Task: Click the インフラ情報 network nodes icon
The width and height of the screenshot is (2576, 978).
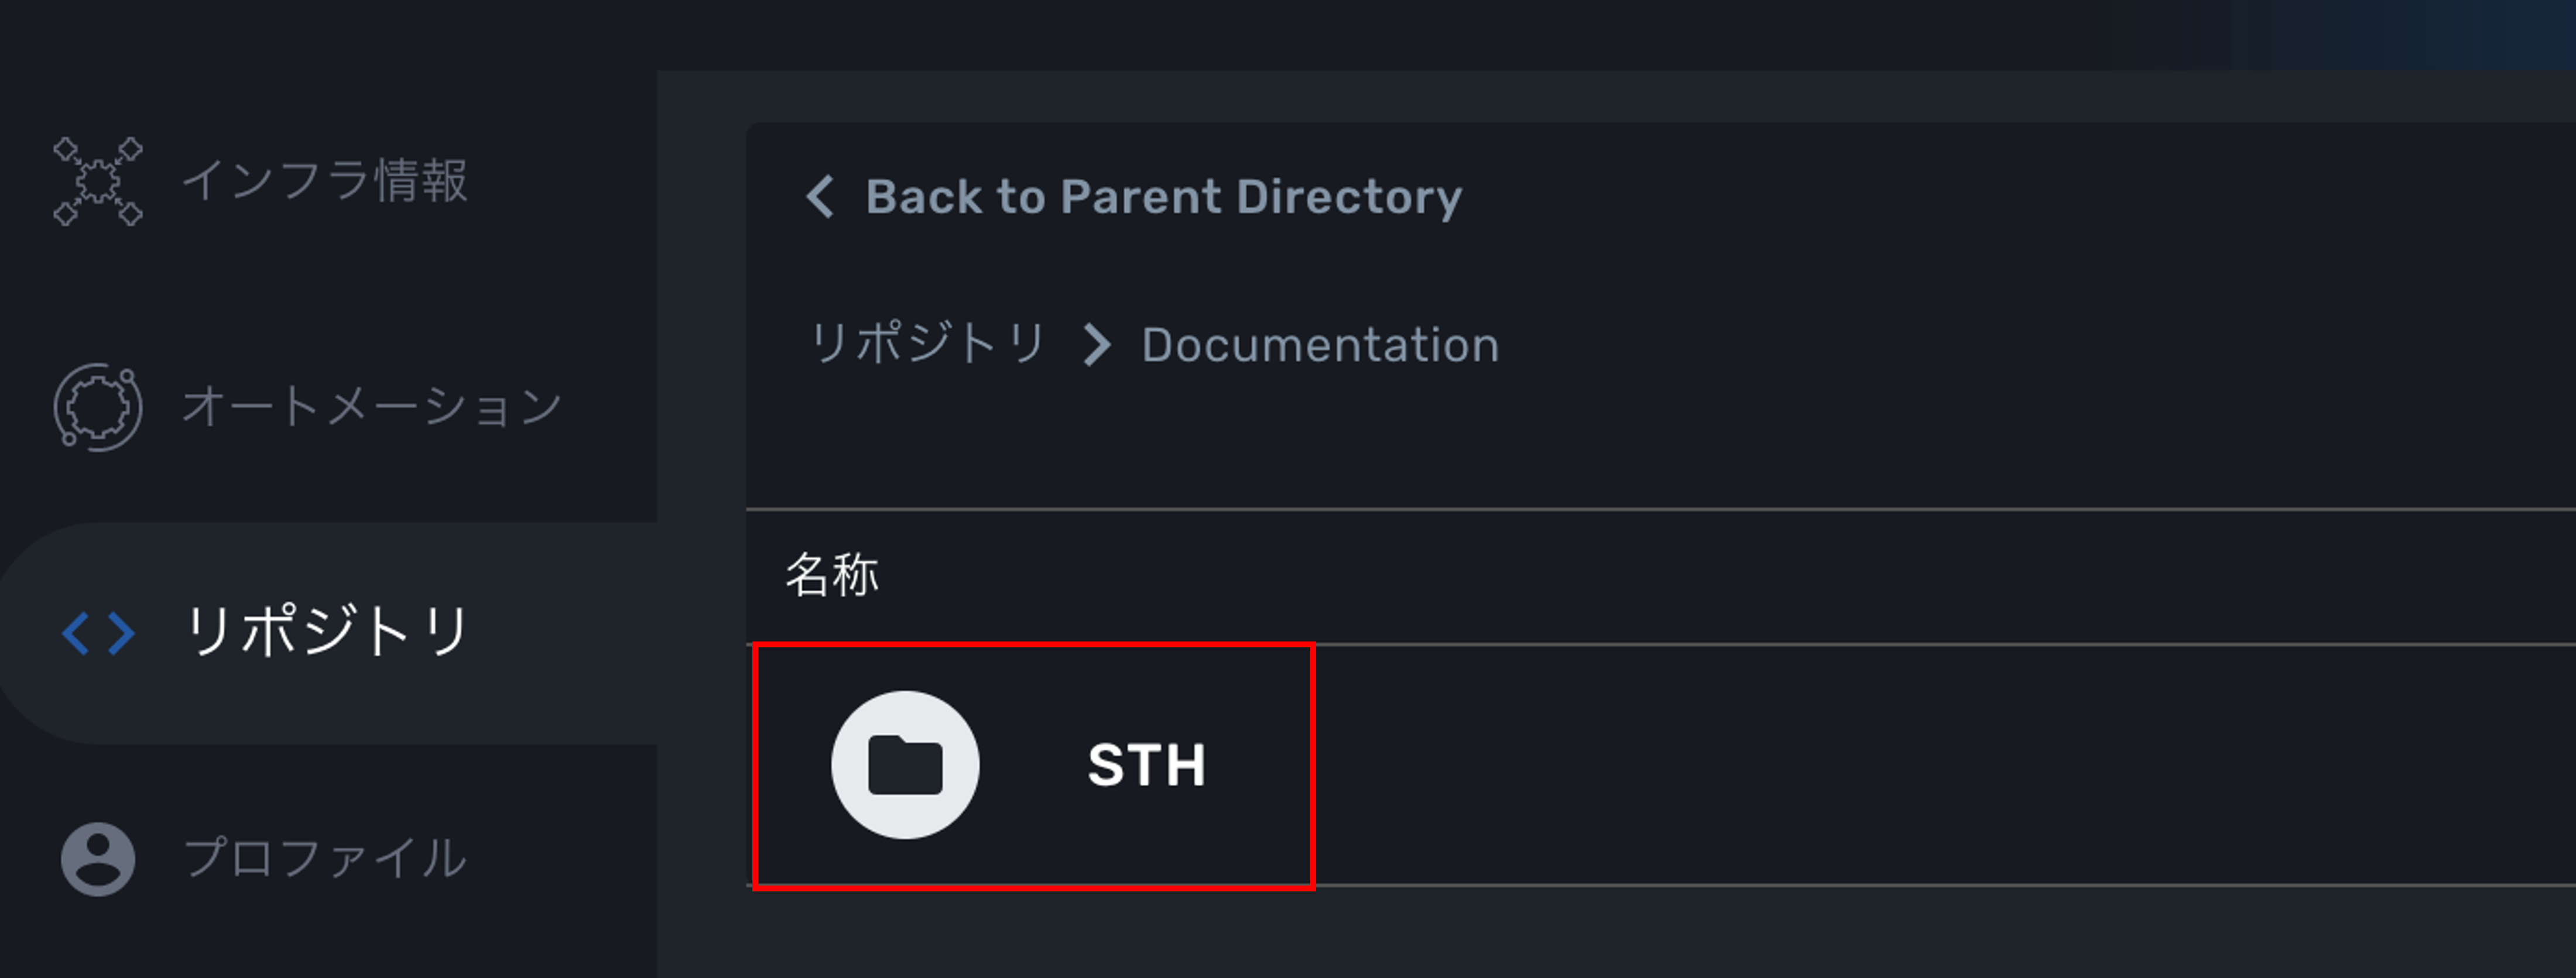Action: click(98, 181)
